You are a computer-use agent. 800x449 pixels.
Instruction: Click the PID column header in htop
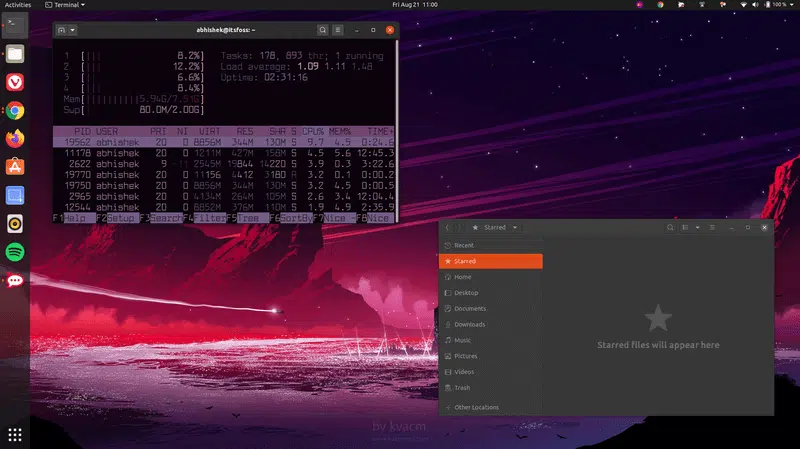click(82, 132)
